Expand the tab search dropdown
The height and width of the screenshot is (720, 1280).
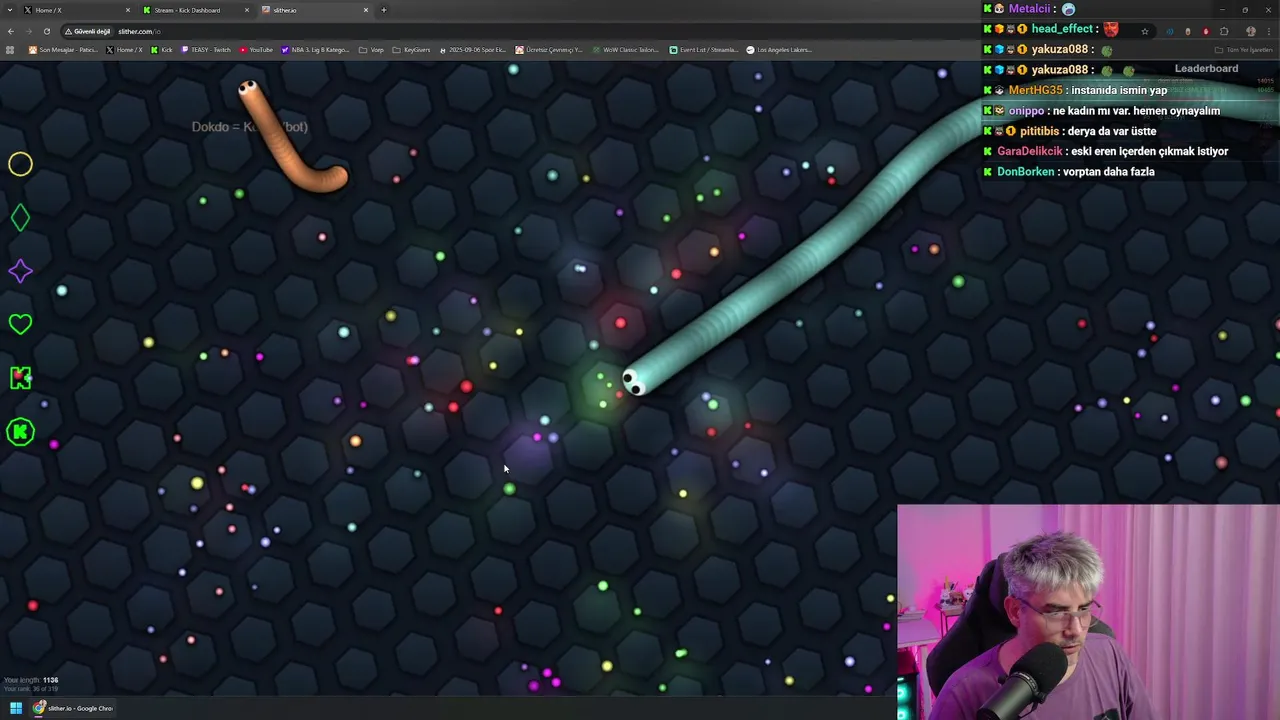coord(8,10)
